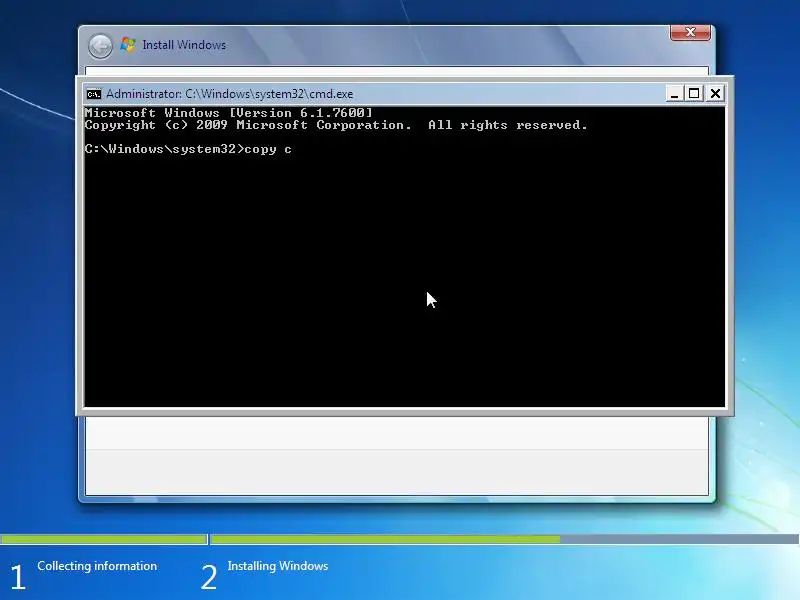Screen dimensions: 800x600
Task: Click the 'copy c' command line text
Action: [x=268, y=149]
